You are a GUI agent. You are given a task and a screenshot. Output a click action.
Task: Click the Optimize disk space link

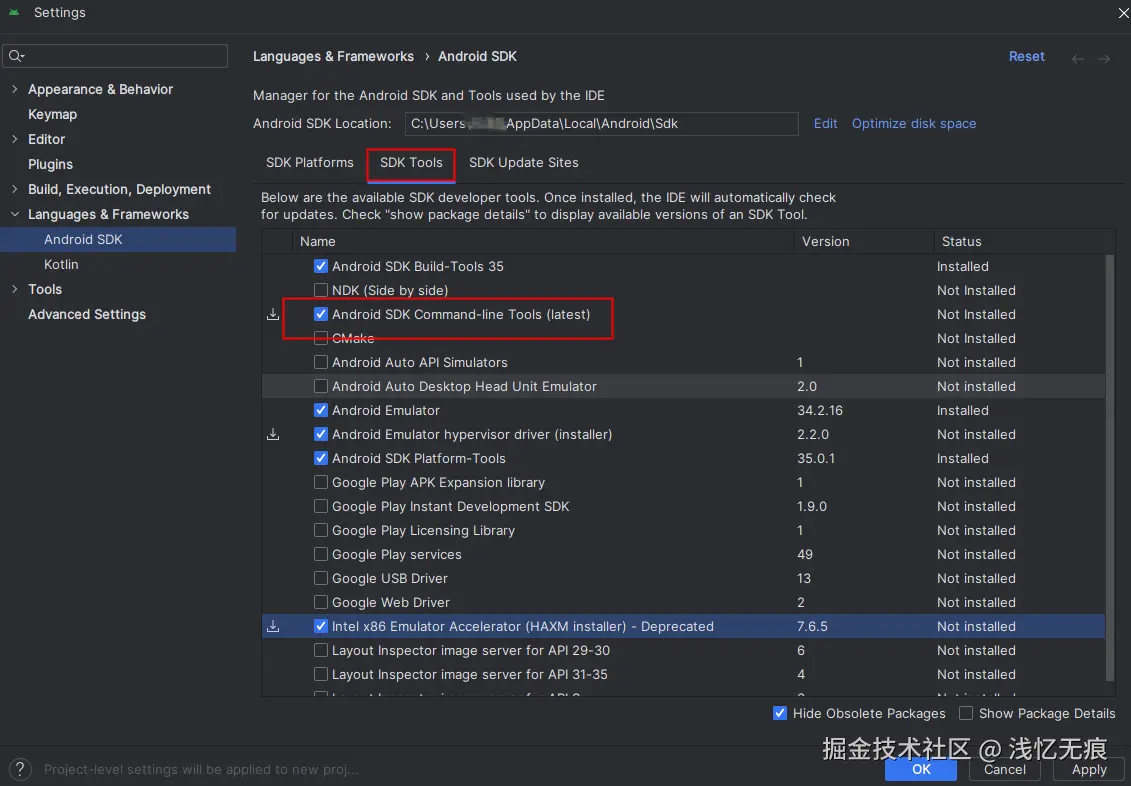coord(913,123)
